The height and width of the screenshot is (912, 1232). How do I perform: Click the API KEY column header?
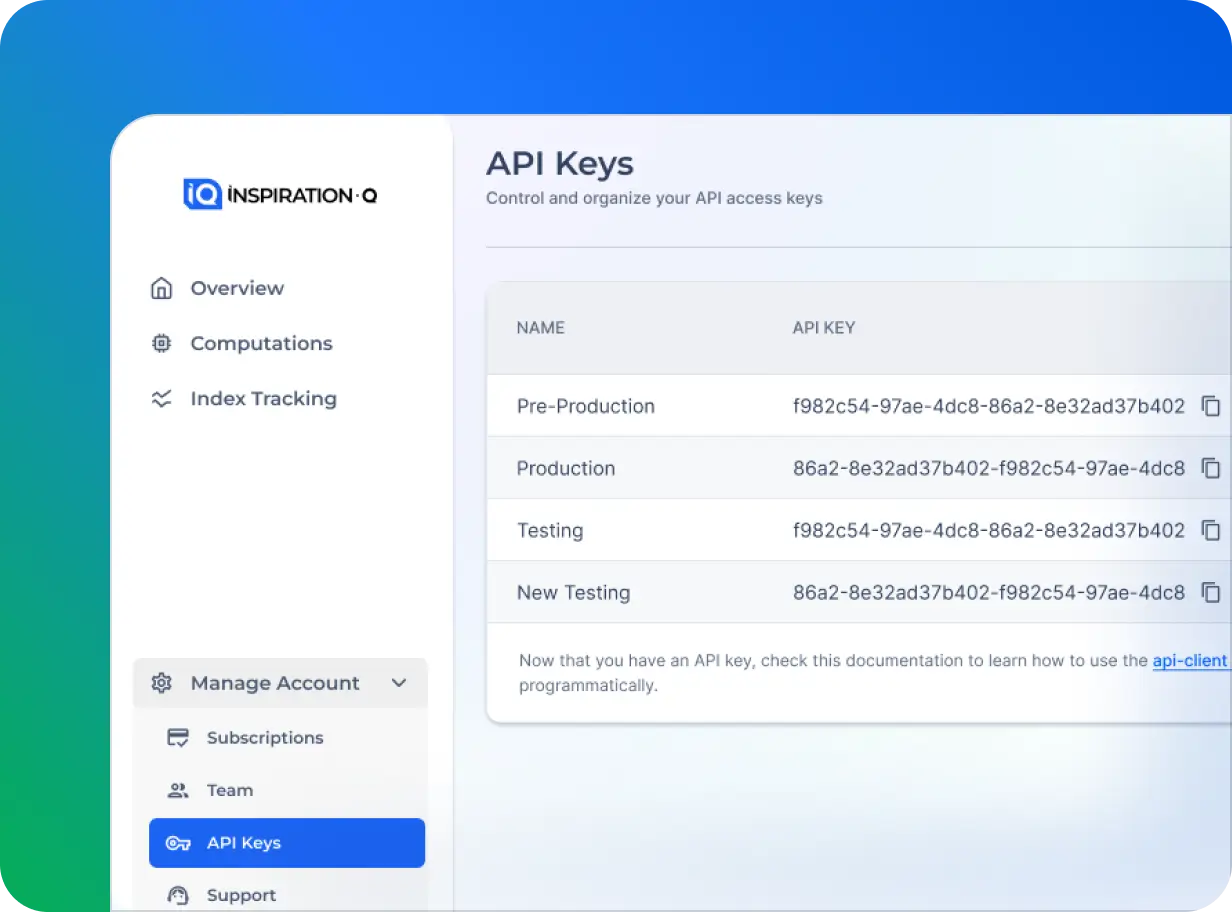point(824,328)
